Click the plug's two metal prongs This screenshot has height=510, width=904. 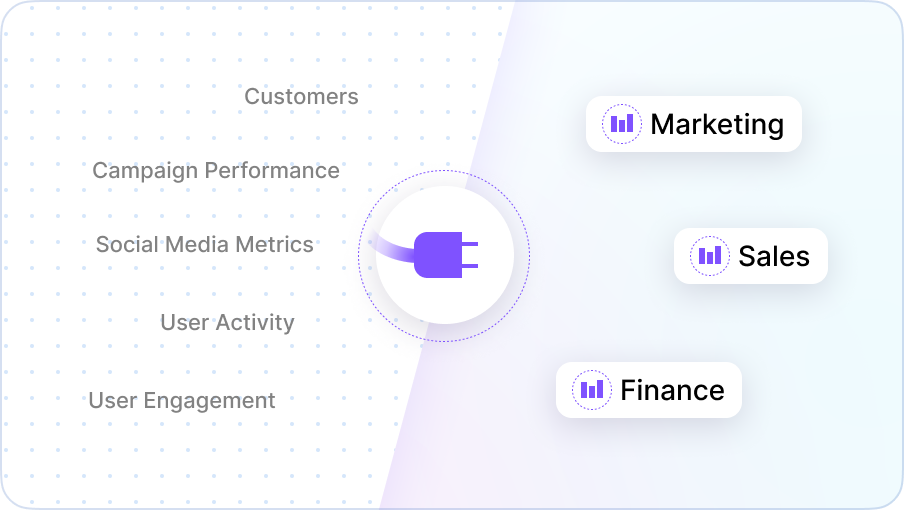tap(470, 255)
